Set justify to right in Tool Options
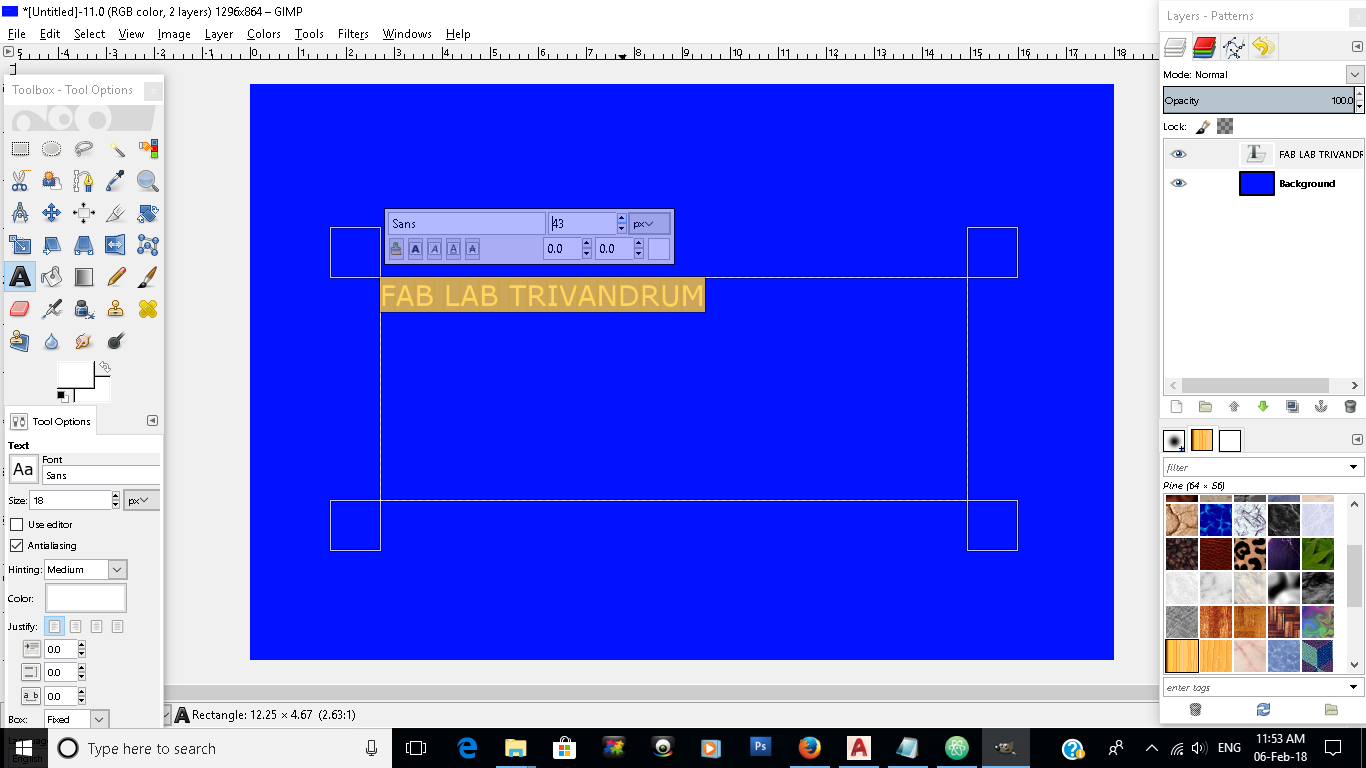 click(75, 626)
